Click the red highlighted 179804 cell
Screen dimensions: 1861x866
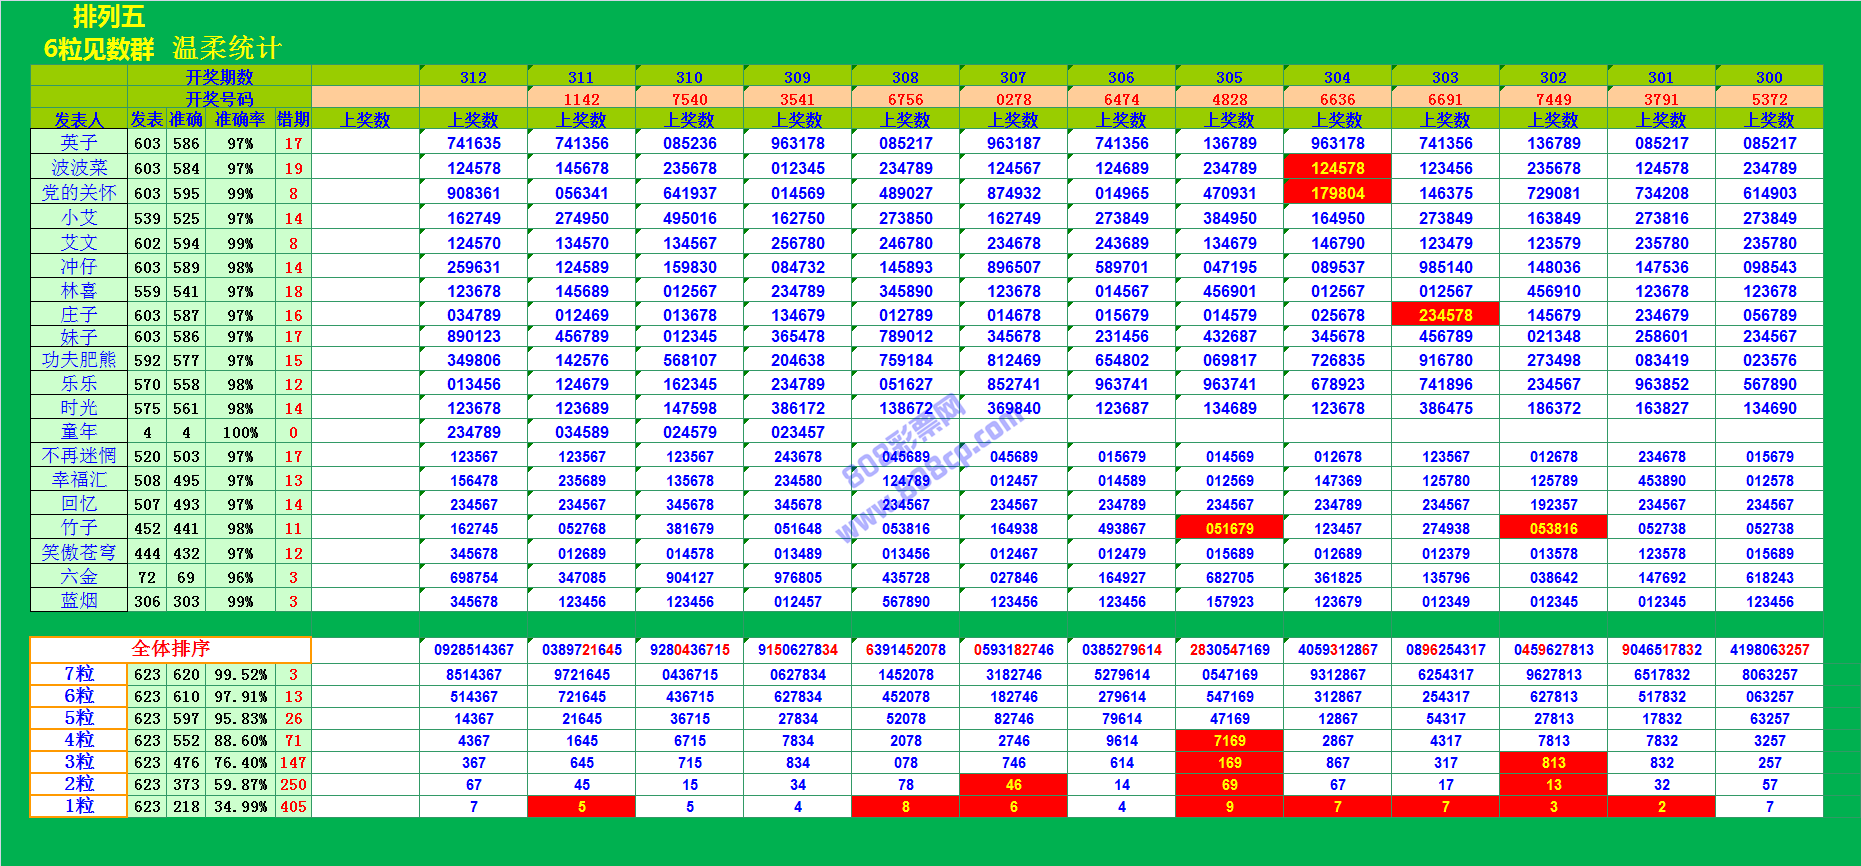(x=1337, y=193)
